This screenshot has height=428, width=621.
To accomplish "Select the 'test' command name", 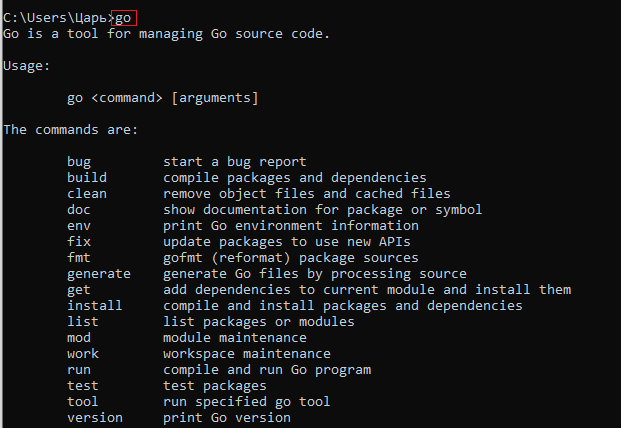I will [x=83, y=385].
